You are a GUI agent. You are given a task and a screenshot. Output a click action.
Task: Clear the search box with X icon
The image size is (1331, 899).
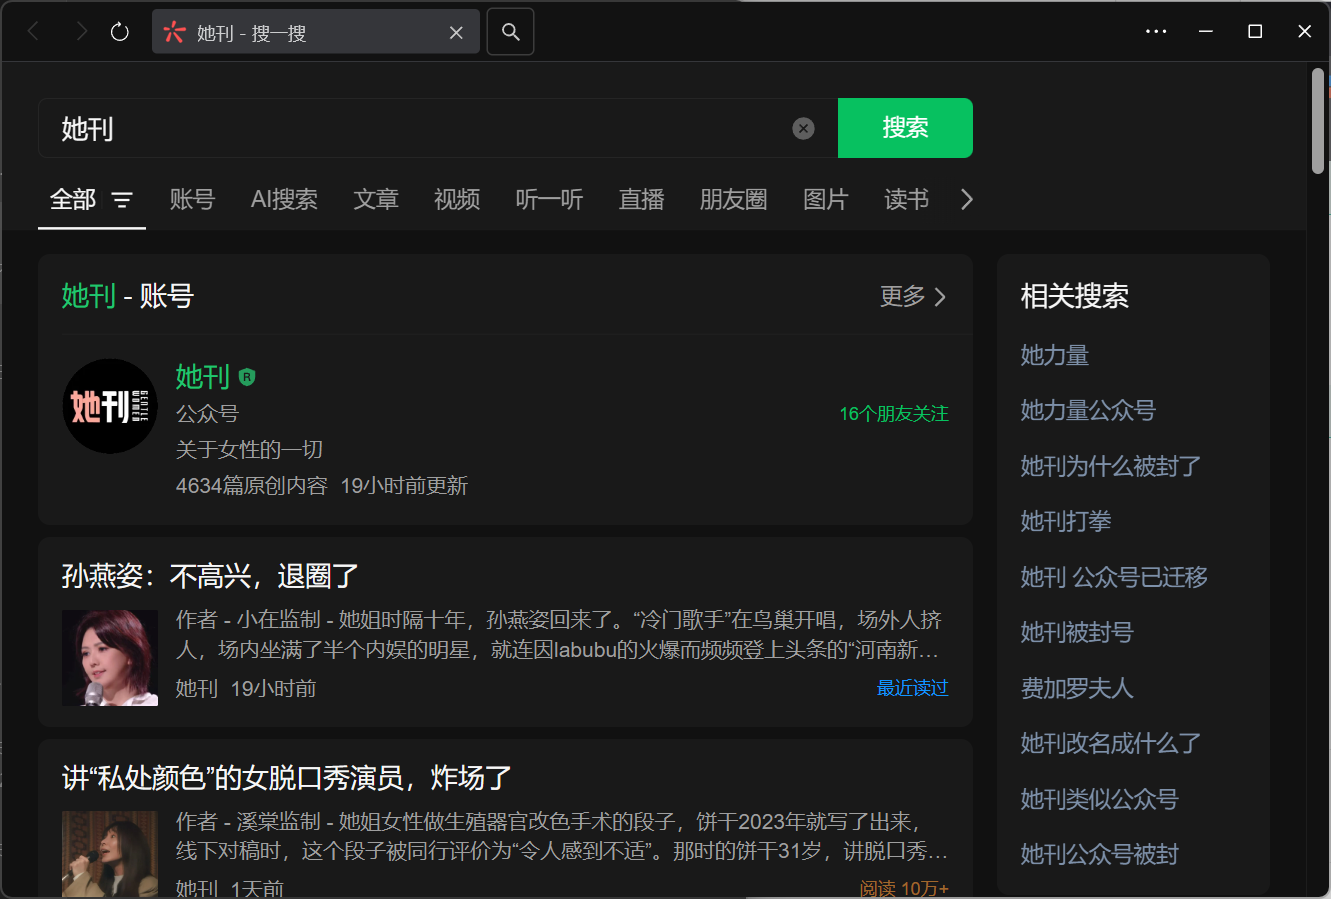click(x=803, y=128)
